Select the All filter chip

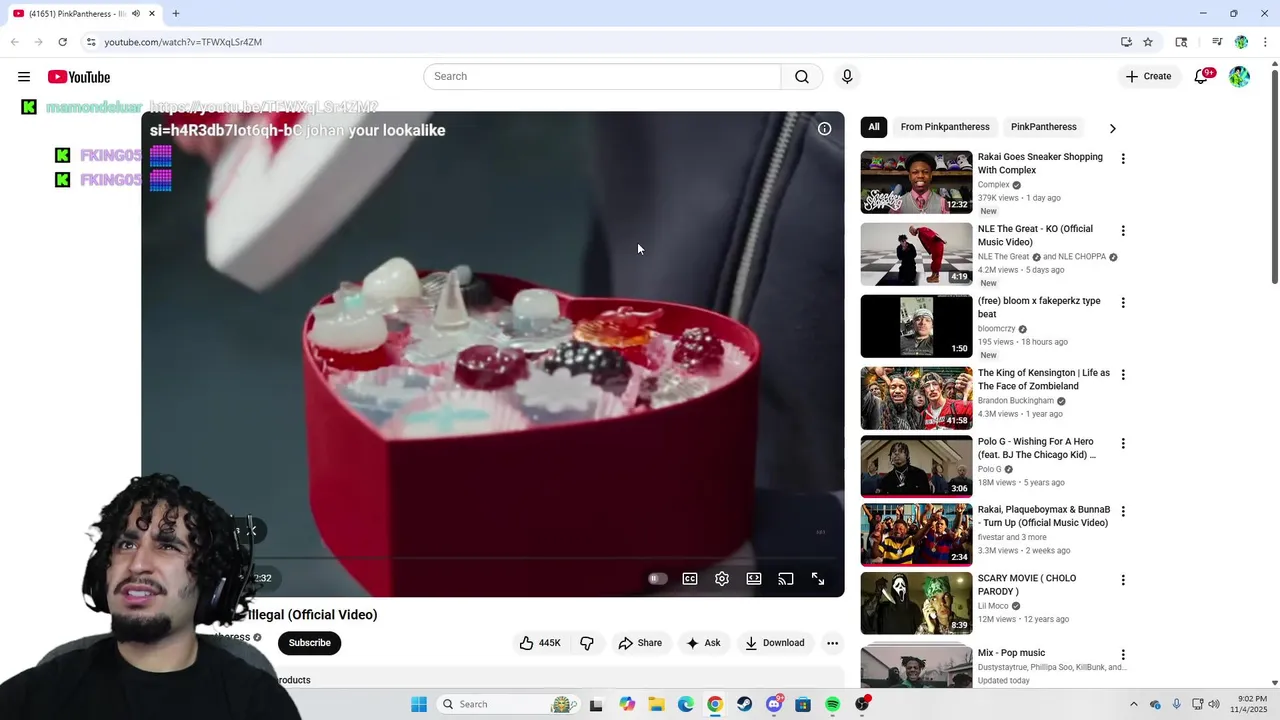pyautogui.click(x=874, y=127)
